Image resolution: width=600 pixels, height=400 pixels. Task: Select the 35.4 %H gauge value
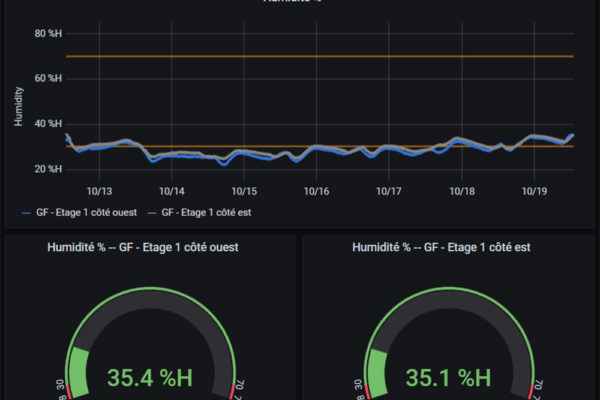(x=150, y=378)
